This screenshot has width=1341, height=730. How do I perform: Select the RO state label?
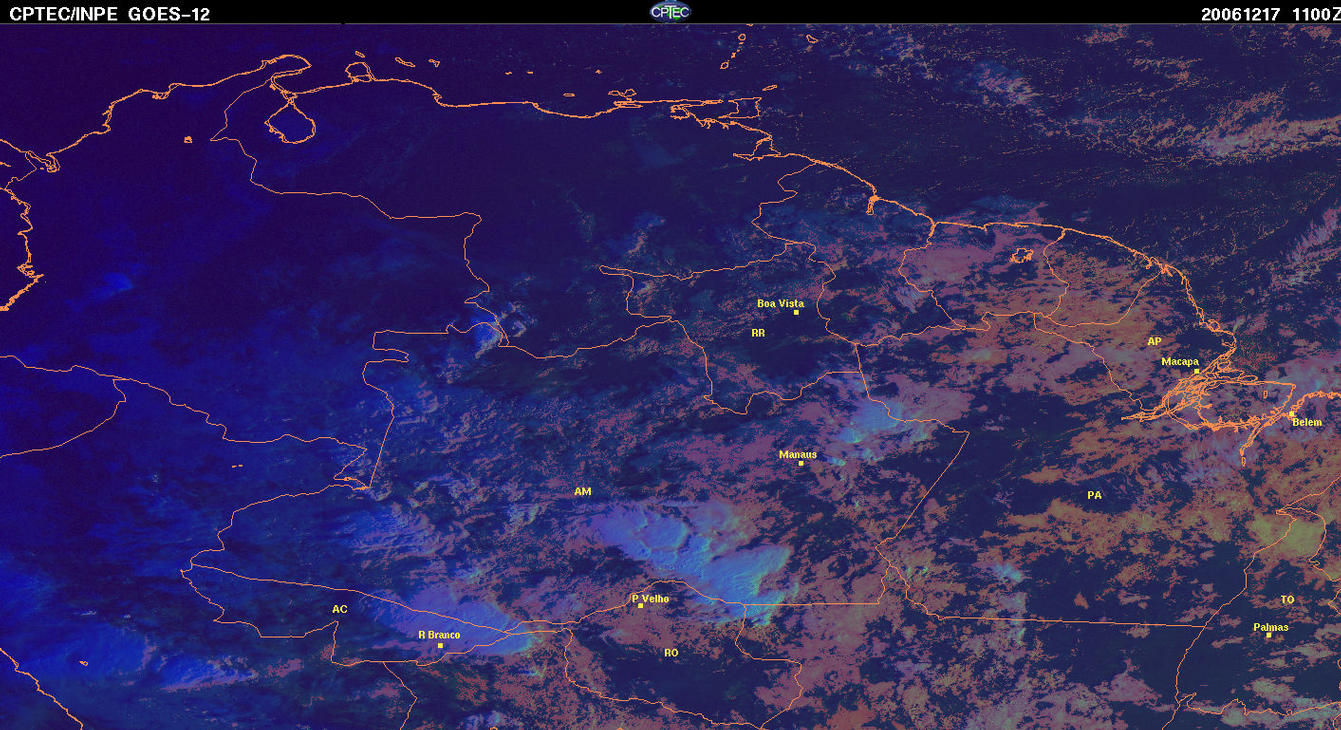coord(671,653)
